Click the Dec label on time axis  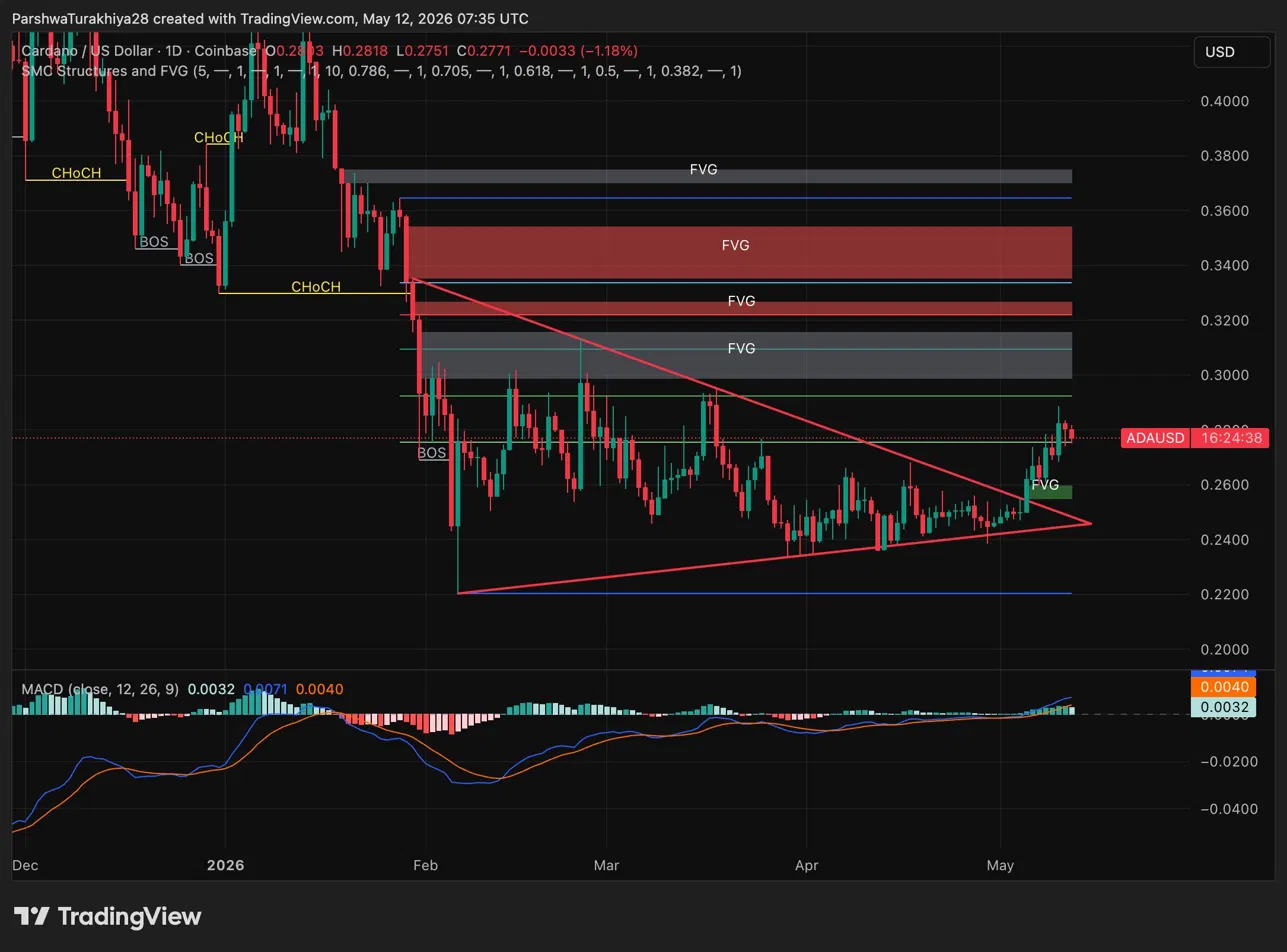25,865
